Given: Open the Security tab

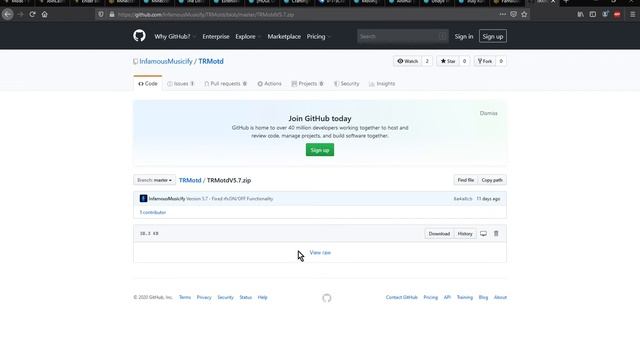Looking at the screenshot, I should point(347,84).
